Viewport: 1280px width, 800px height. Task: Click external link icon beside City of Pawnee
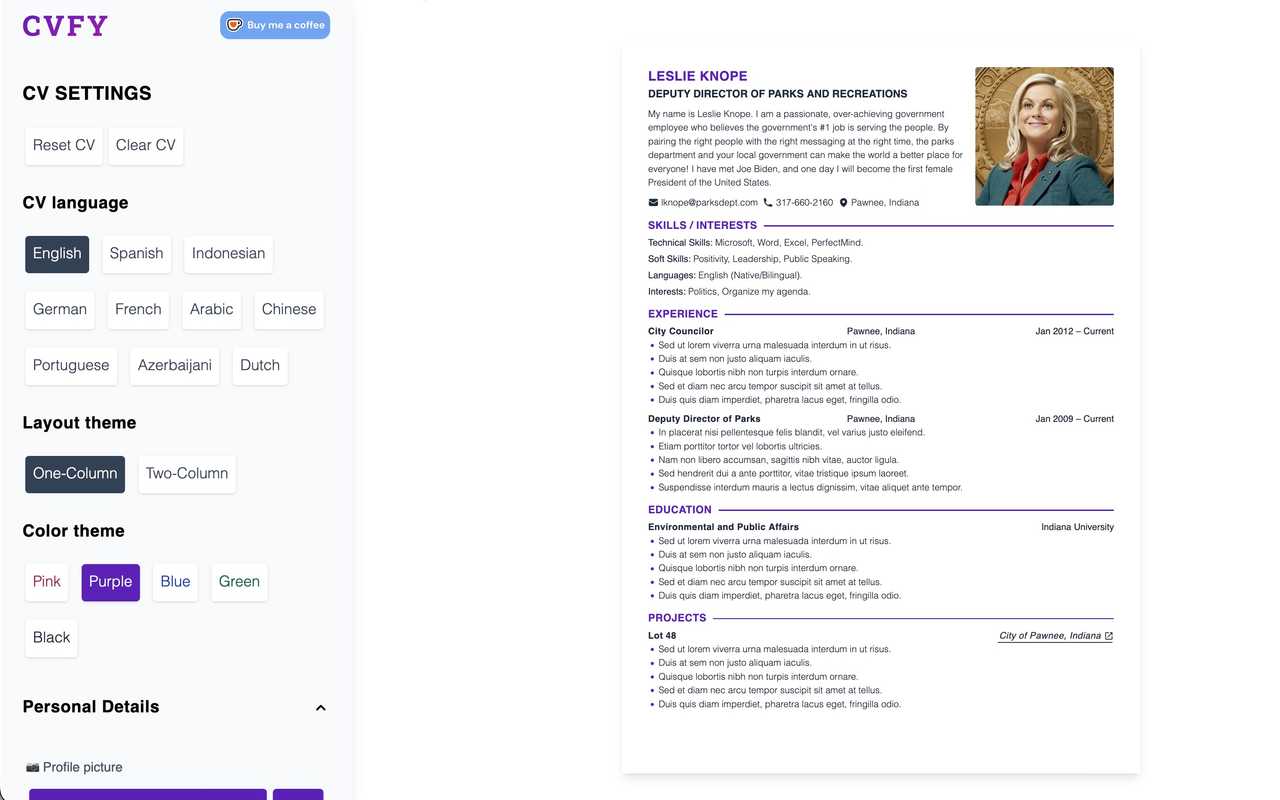tap(1108, 636)
